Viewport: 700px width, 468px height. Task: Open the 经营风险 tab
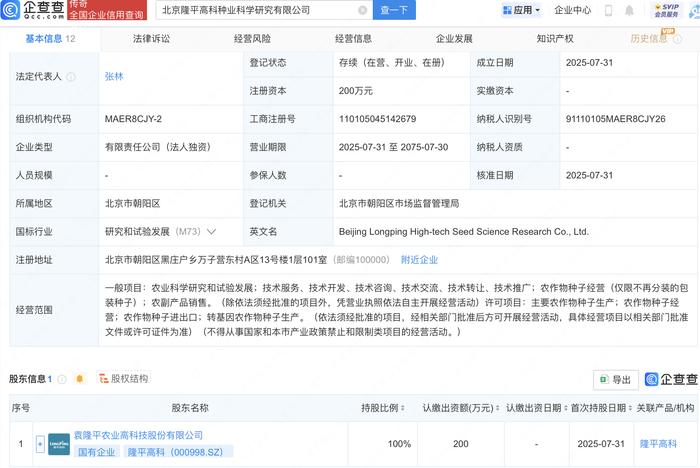pyautogui.click(x=252, y=39)
